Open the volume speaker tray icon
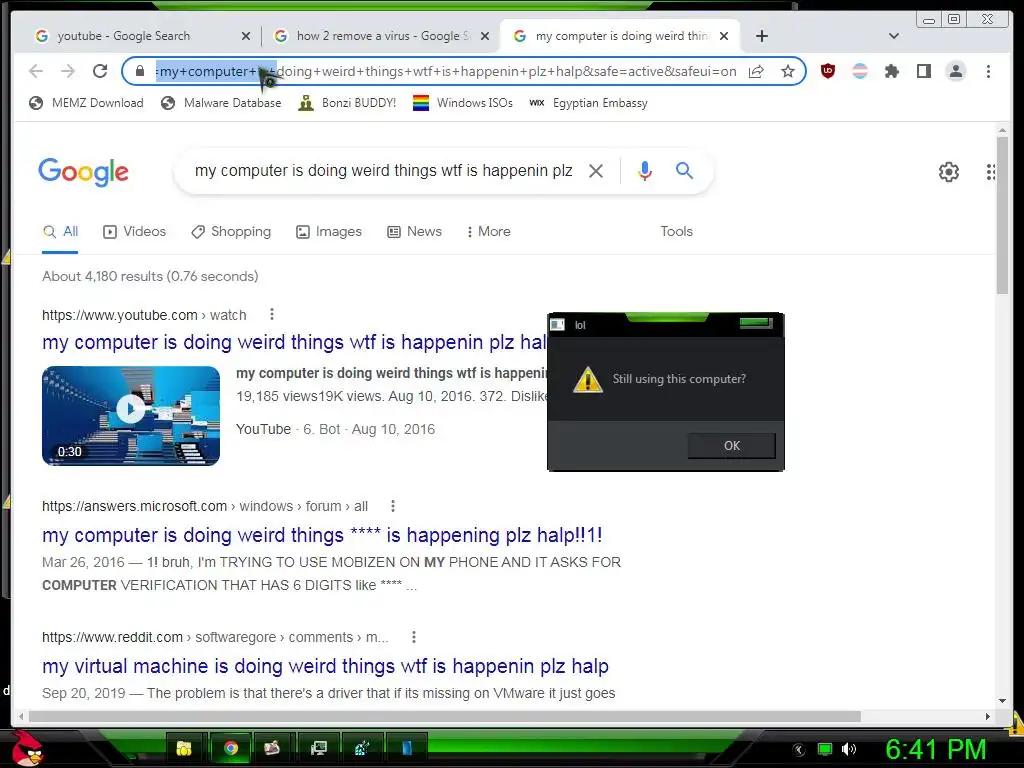The image size is (1024, 768). [849, 749]
